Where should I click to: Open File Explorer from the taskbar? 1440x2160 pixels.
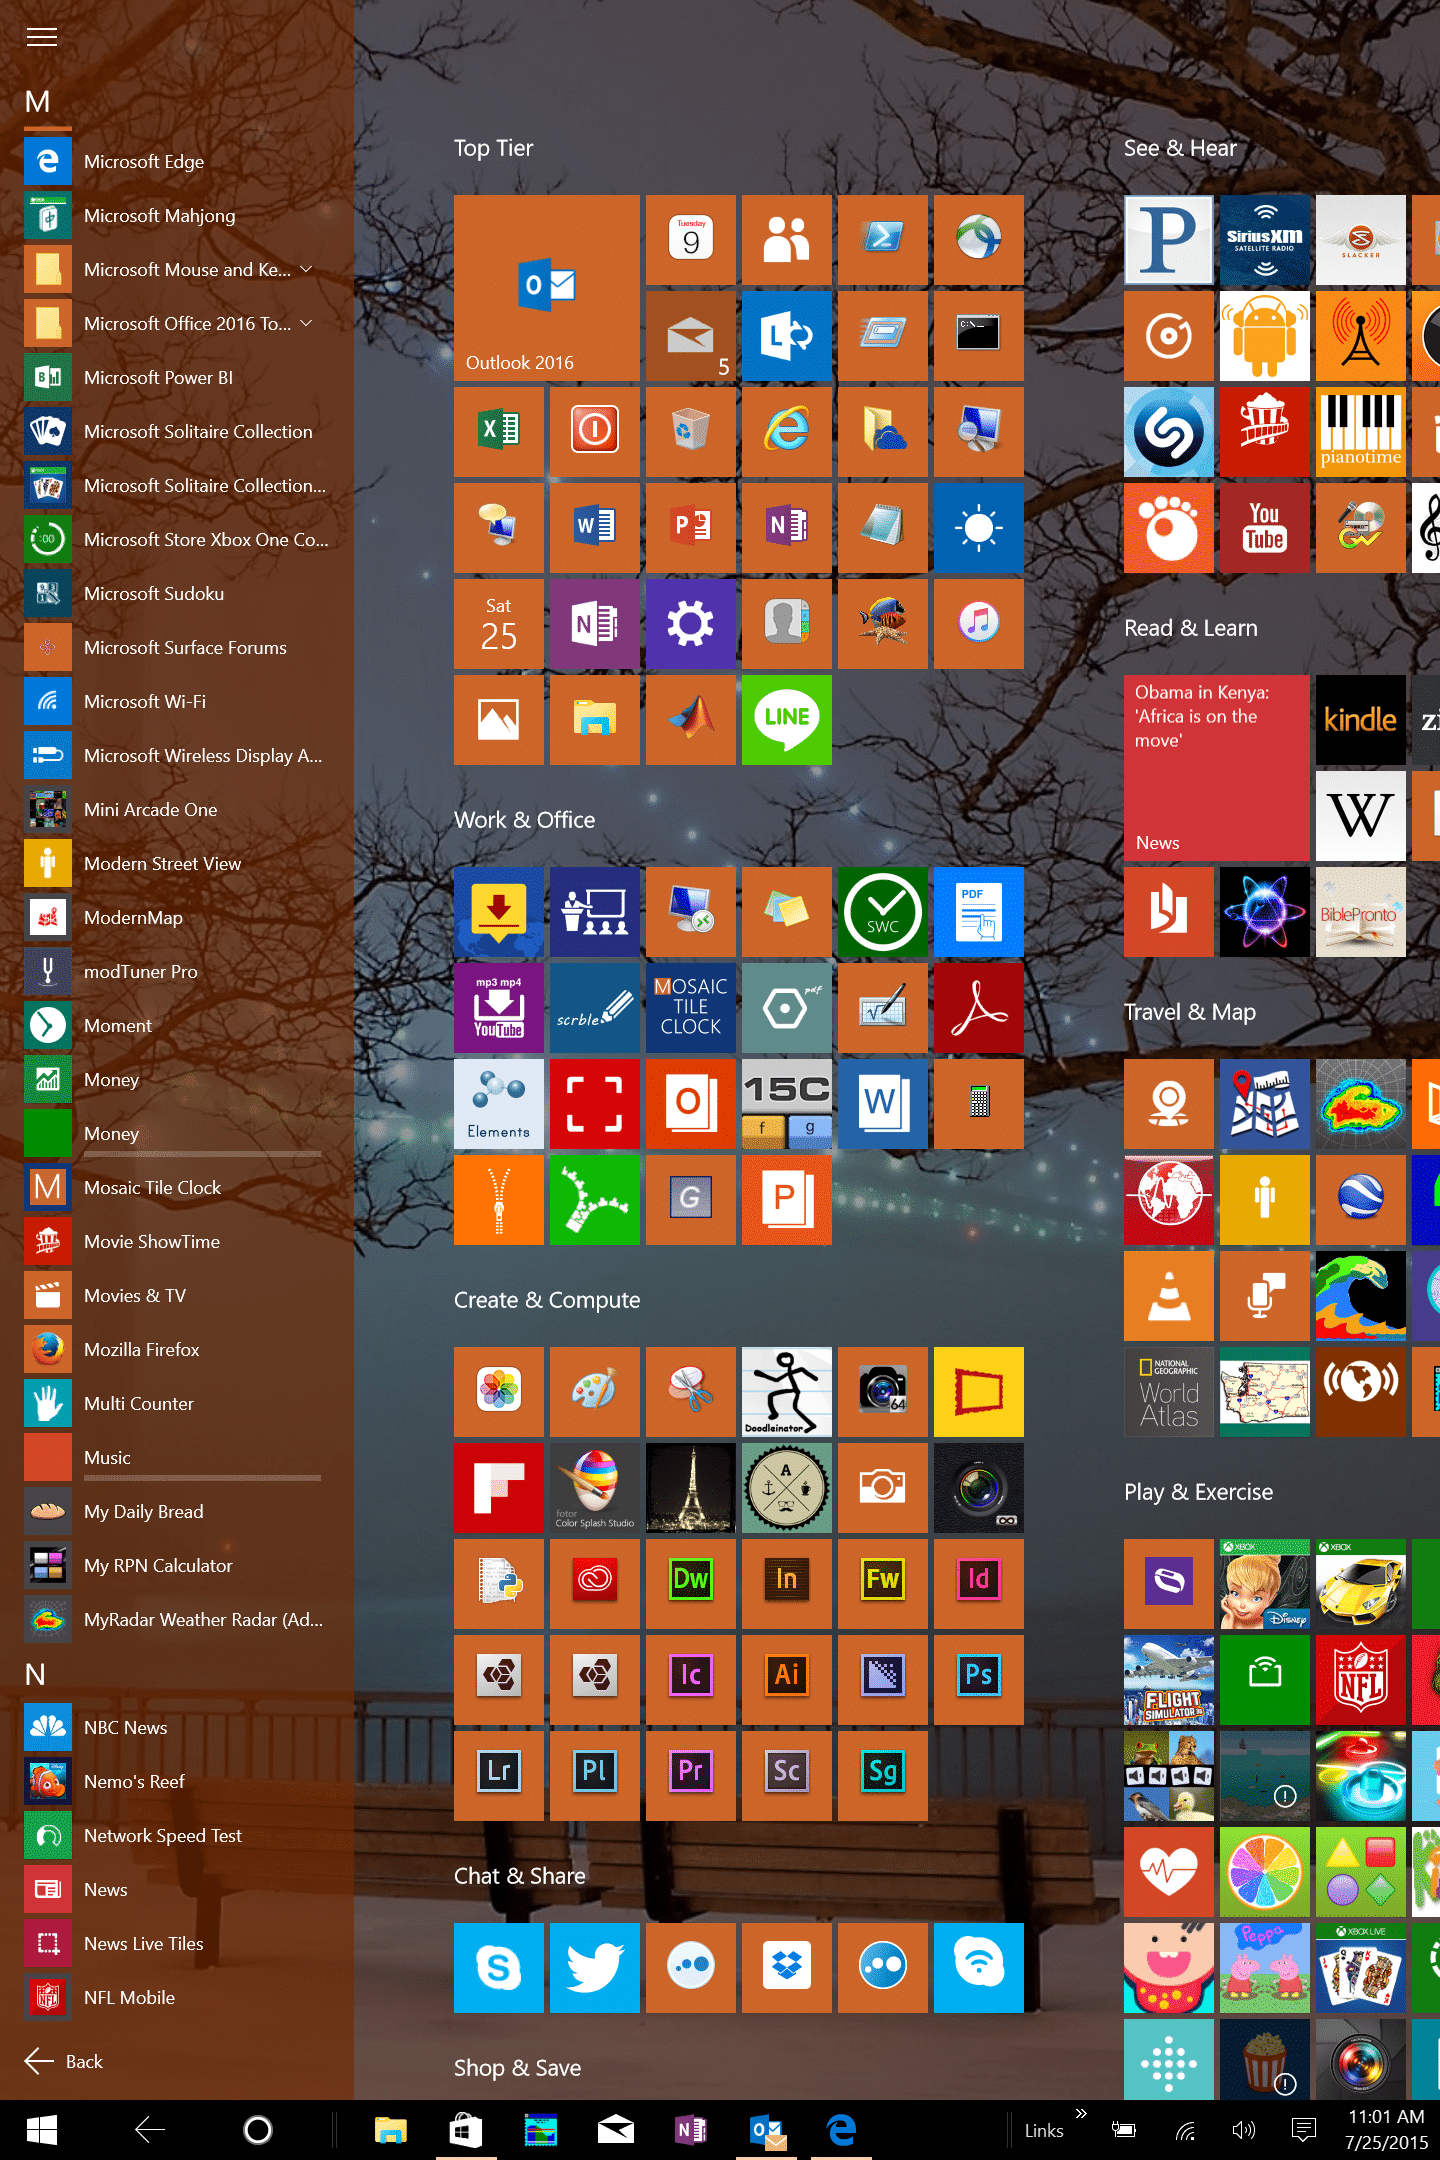(391, 2130)
